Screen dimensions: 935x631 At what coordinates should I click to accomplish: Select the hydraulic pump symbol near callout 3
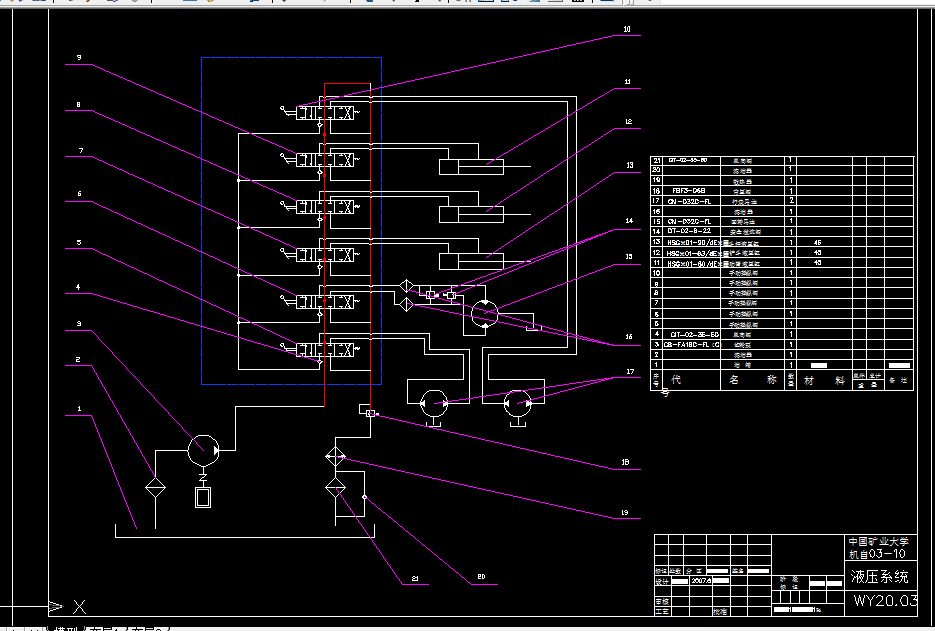[x=203, y=450]
